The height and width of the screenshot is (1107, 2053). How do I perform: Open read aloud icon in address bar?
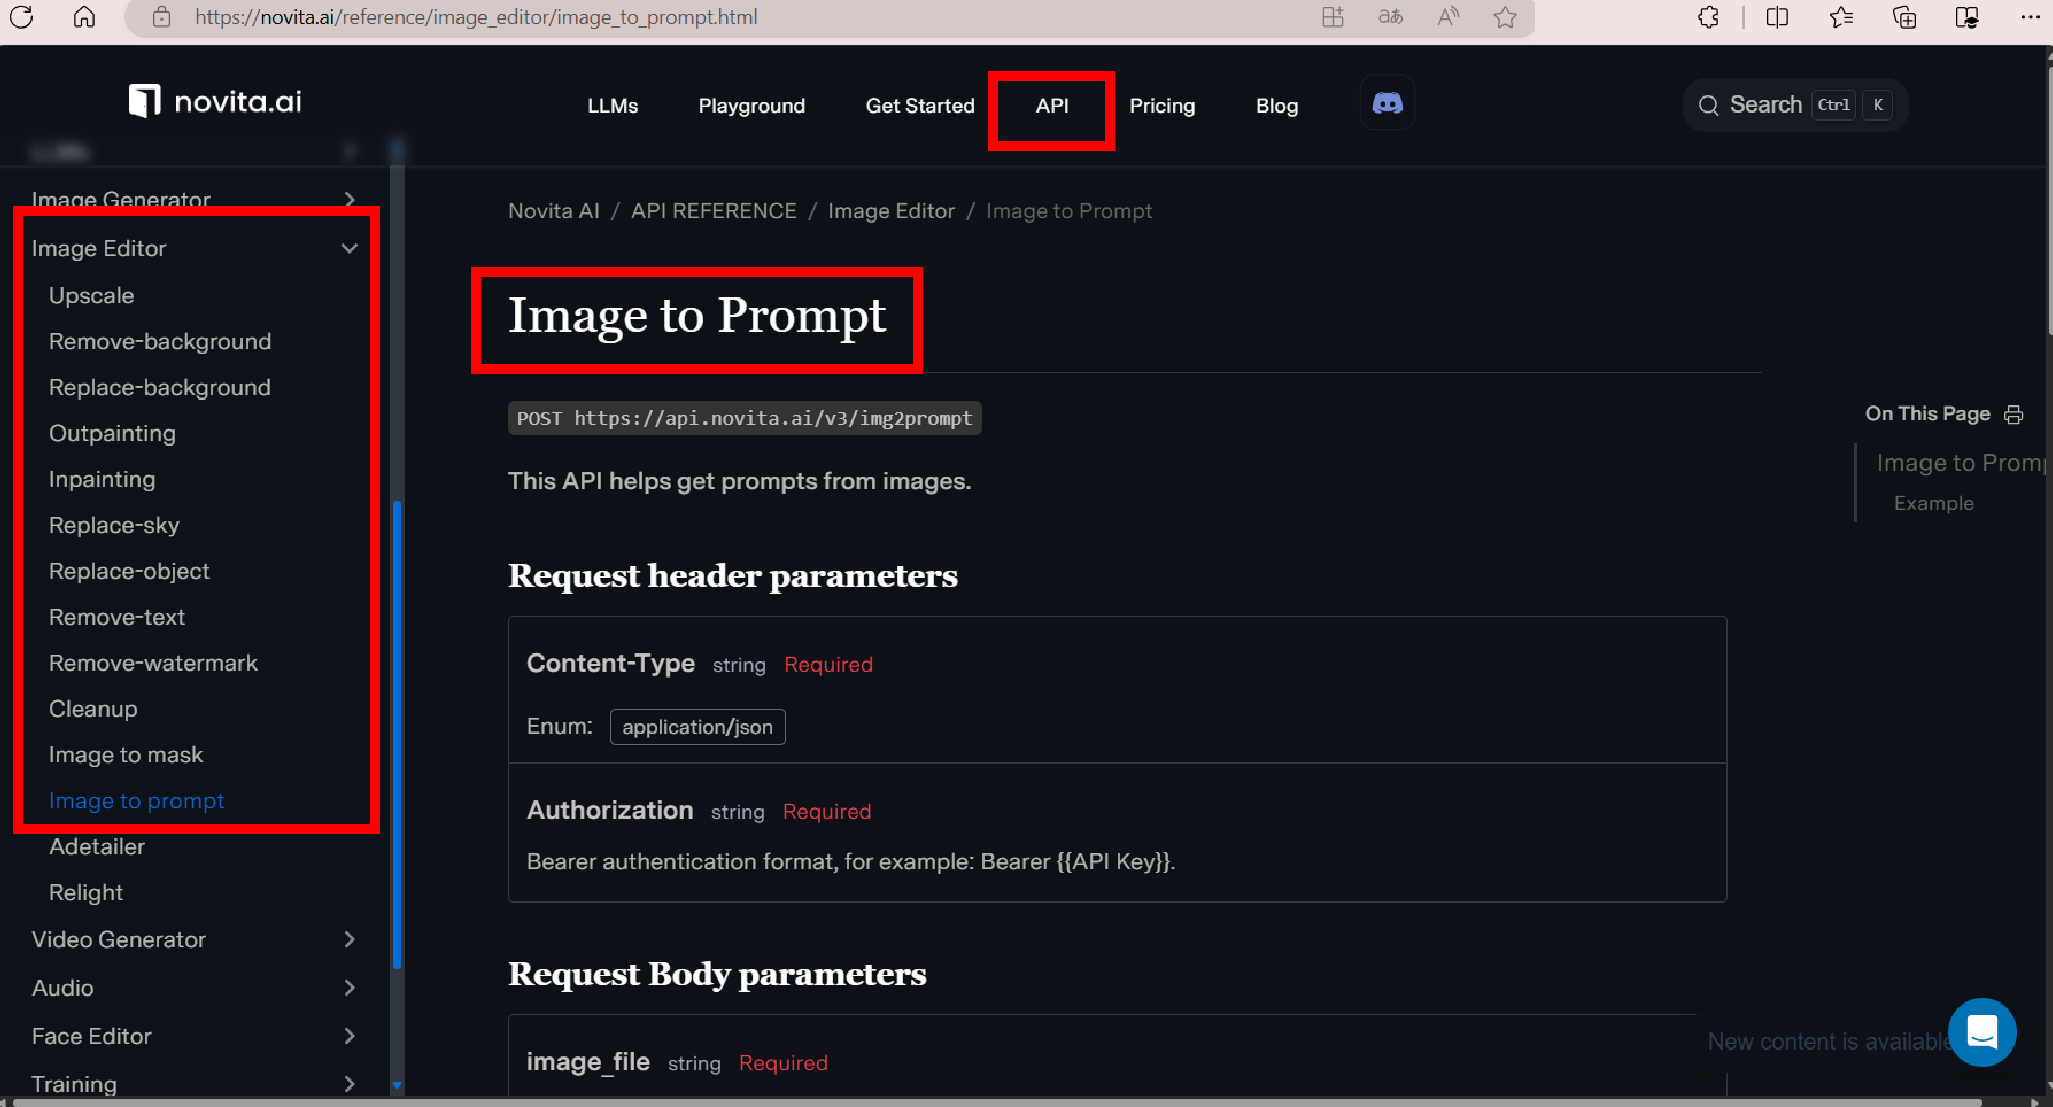[1447, 17]
